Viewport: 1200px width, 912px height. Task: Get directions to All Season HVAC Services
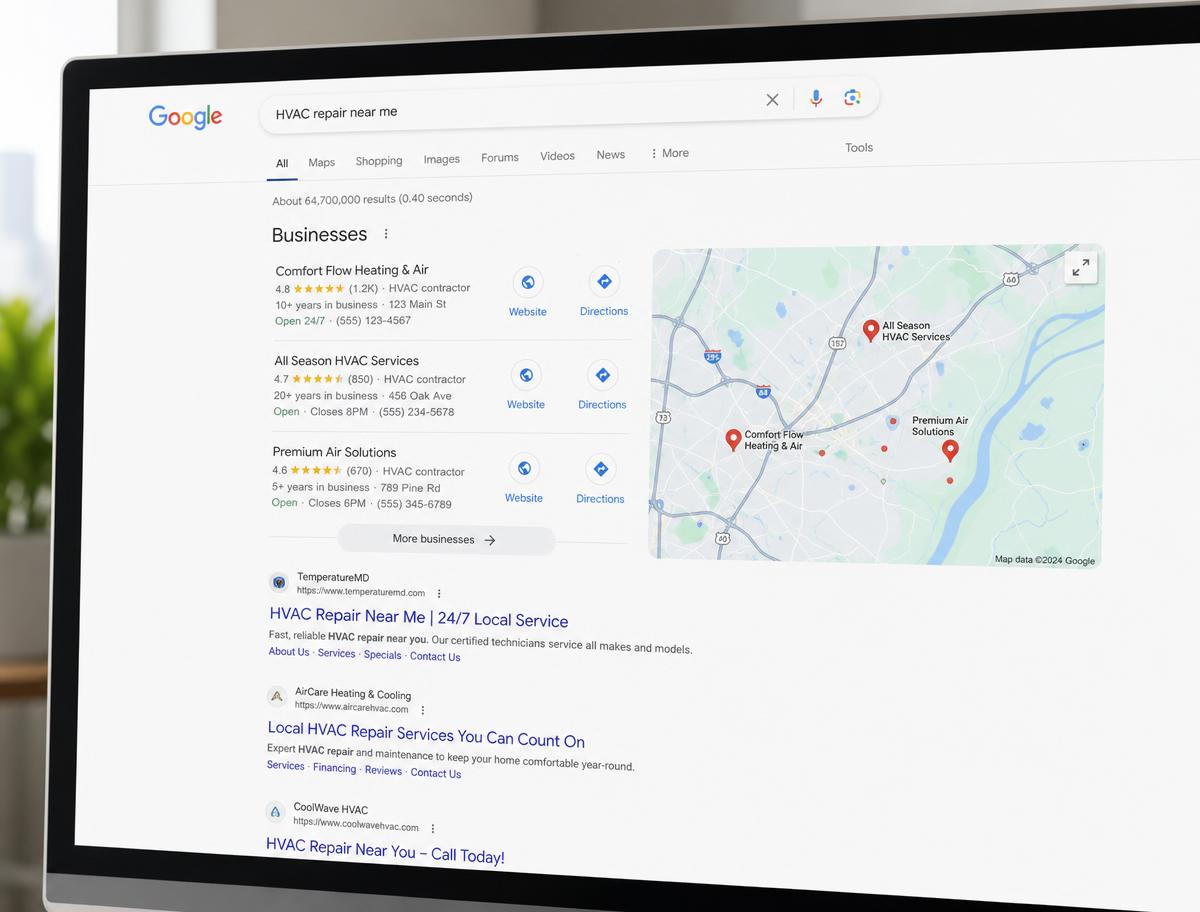(x=602, y=375)
